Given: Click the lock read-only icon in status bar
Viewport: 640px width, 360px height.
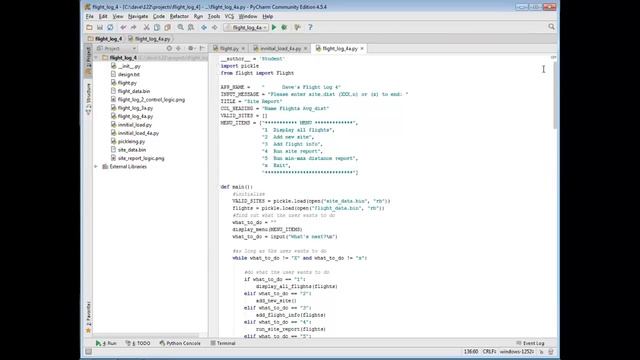Looking at the screenshot, I should point(542,351).
